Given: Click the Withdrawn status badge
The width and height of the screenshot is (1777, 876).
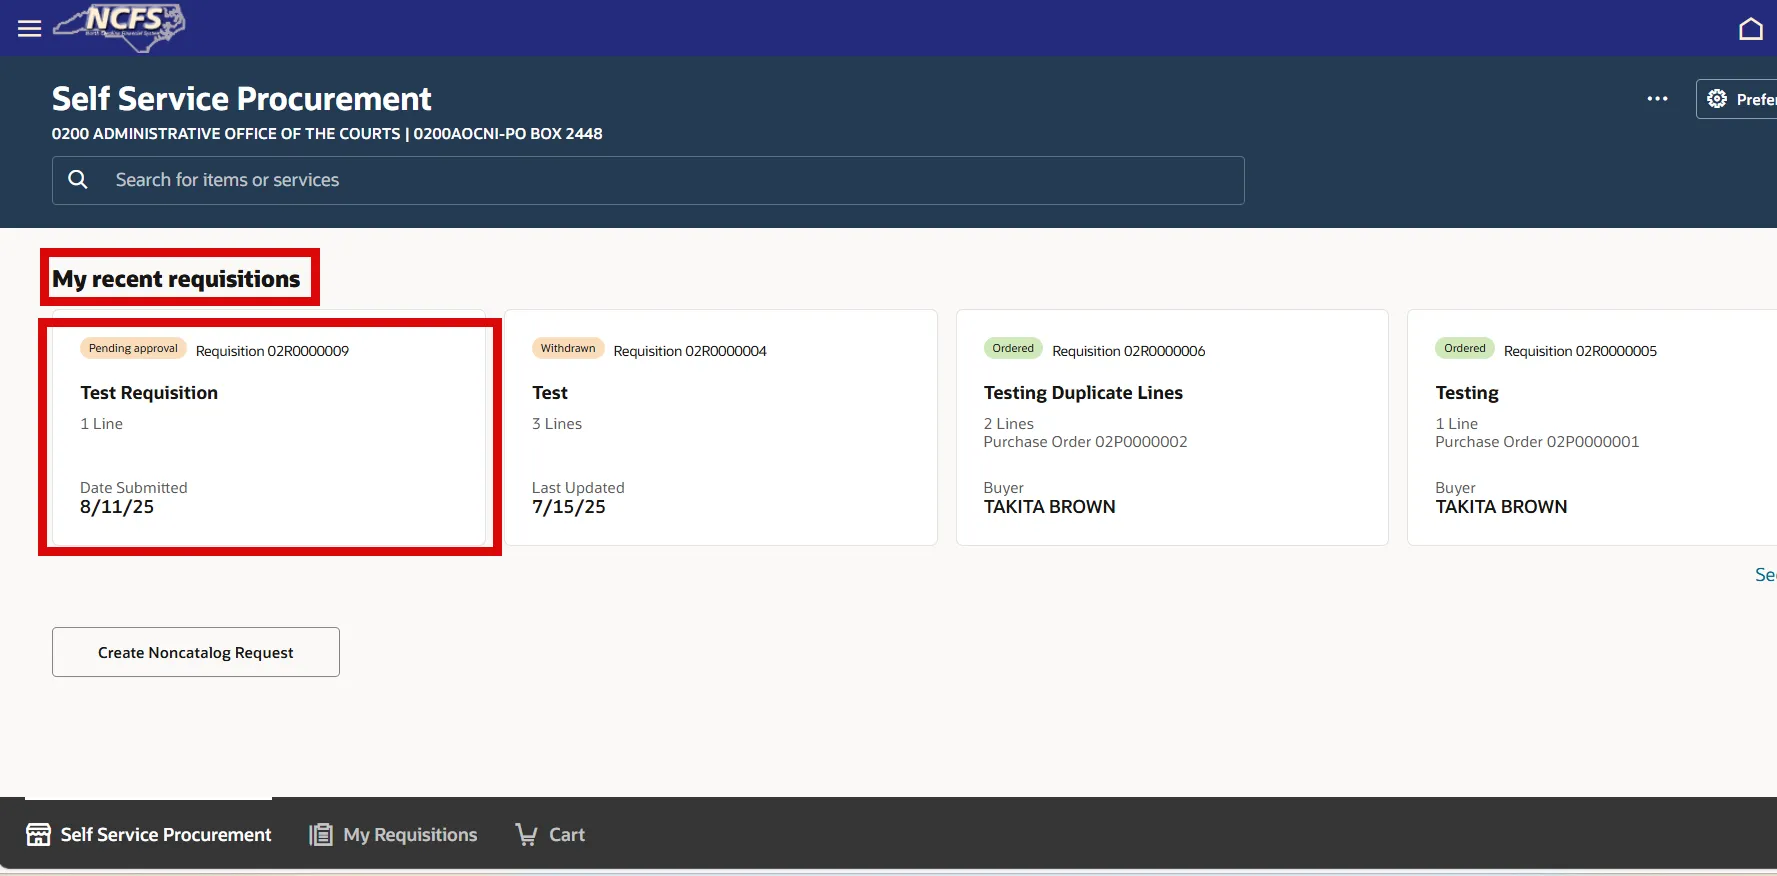Looking at the screenshot, I should [568, 349].
